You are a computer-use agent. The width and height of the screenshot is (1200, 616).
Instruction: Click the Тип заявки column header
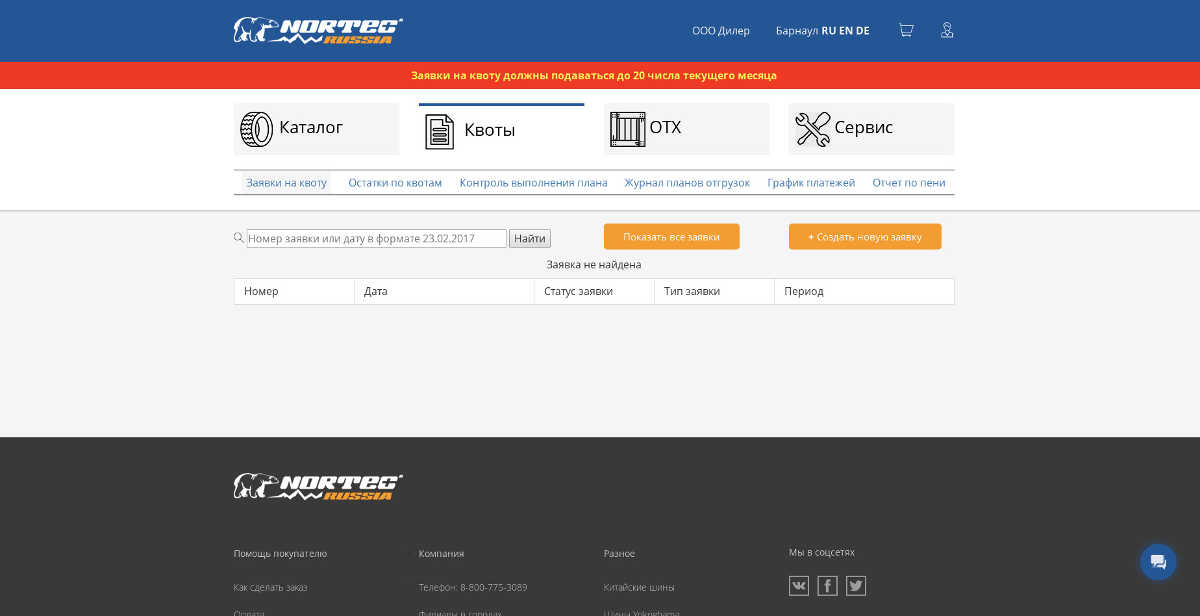[714, 291]
